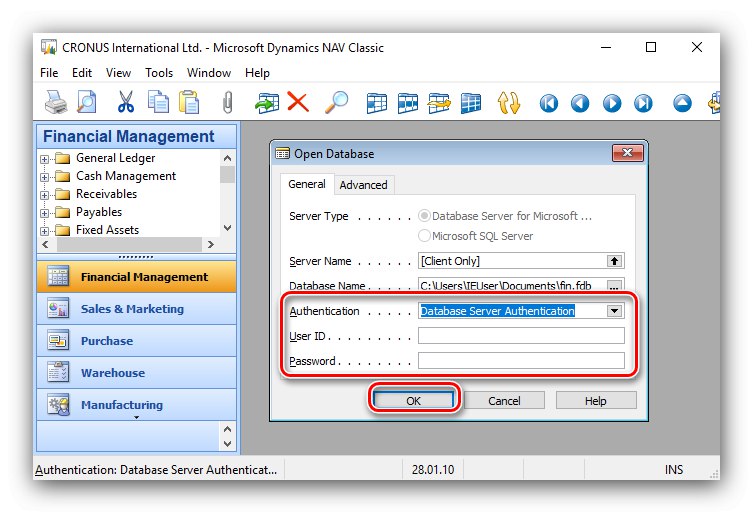Open the Tools menu
The image size is (753, 513).
[159, 73]
